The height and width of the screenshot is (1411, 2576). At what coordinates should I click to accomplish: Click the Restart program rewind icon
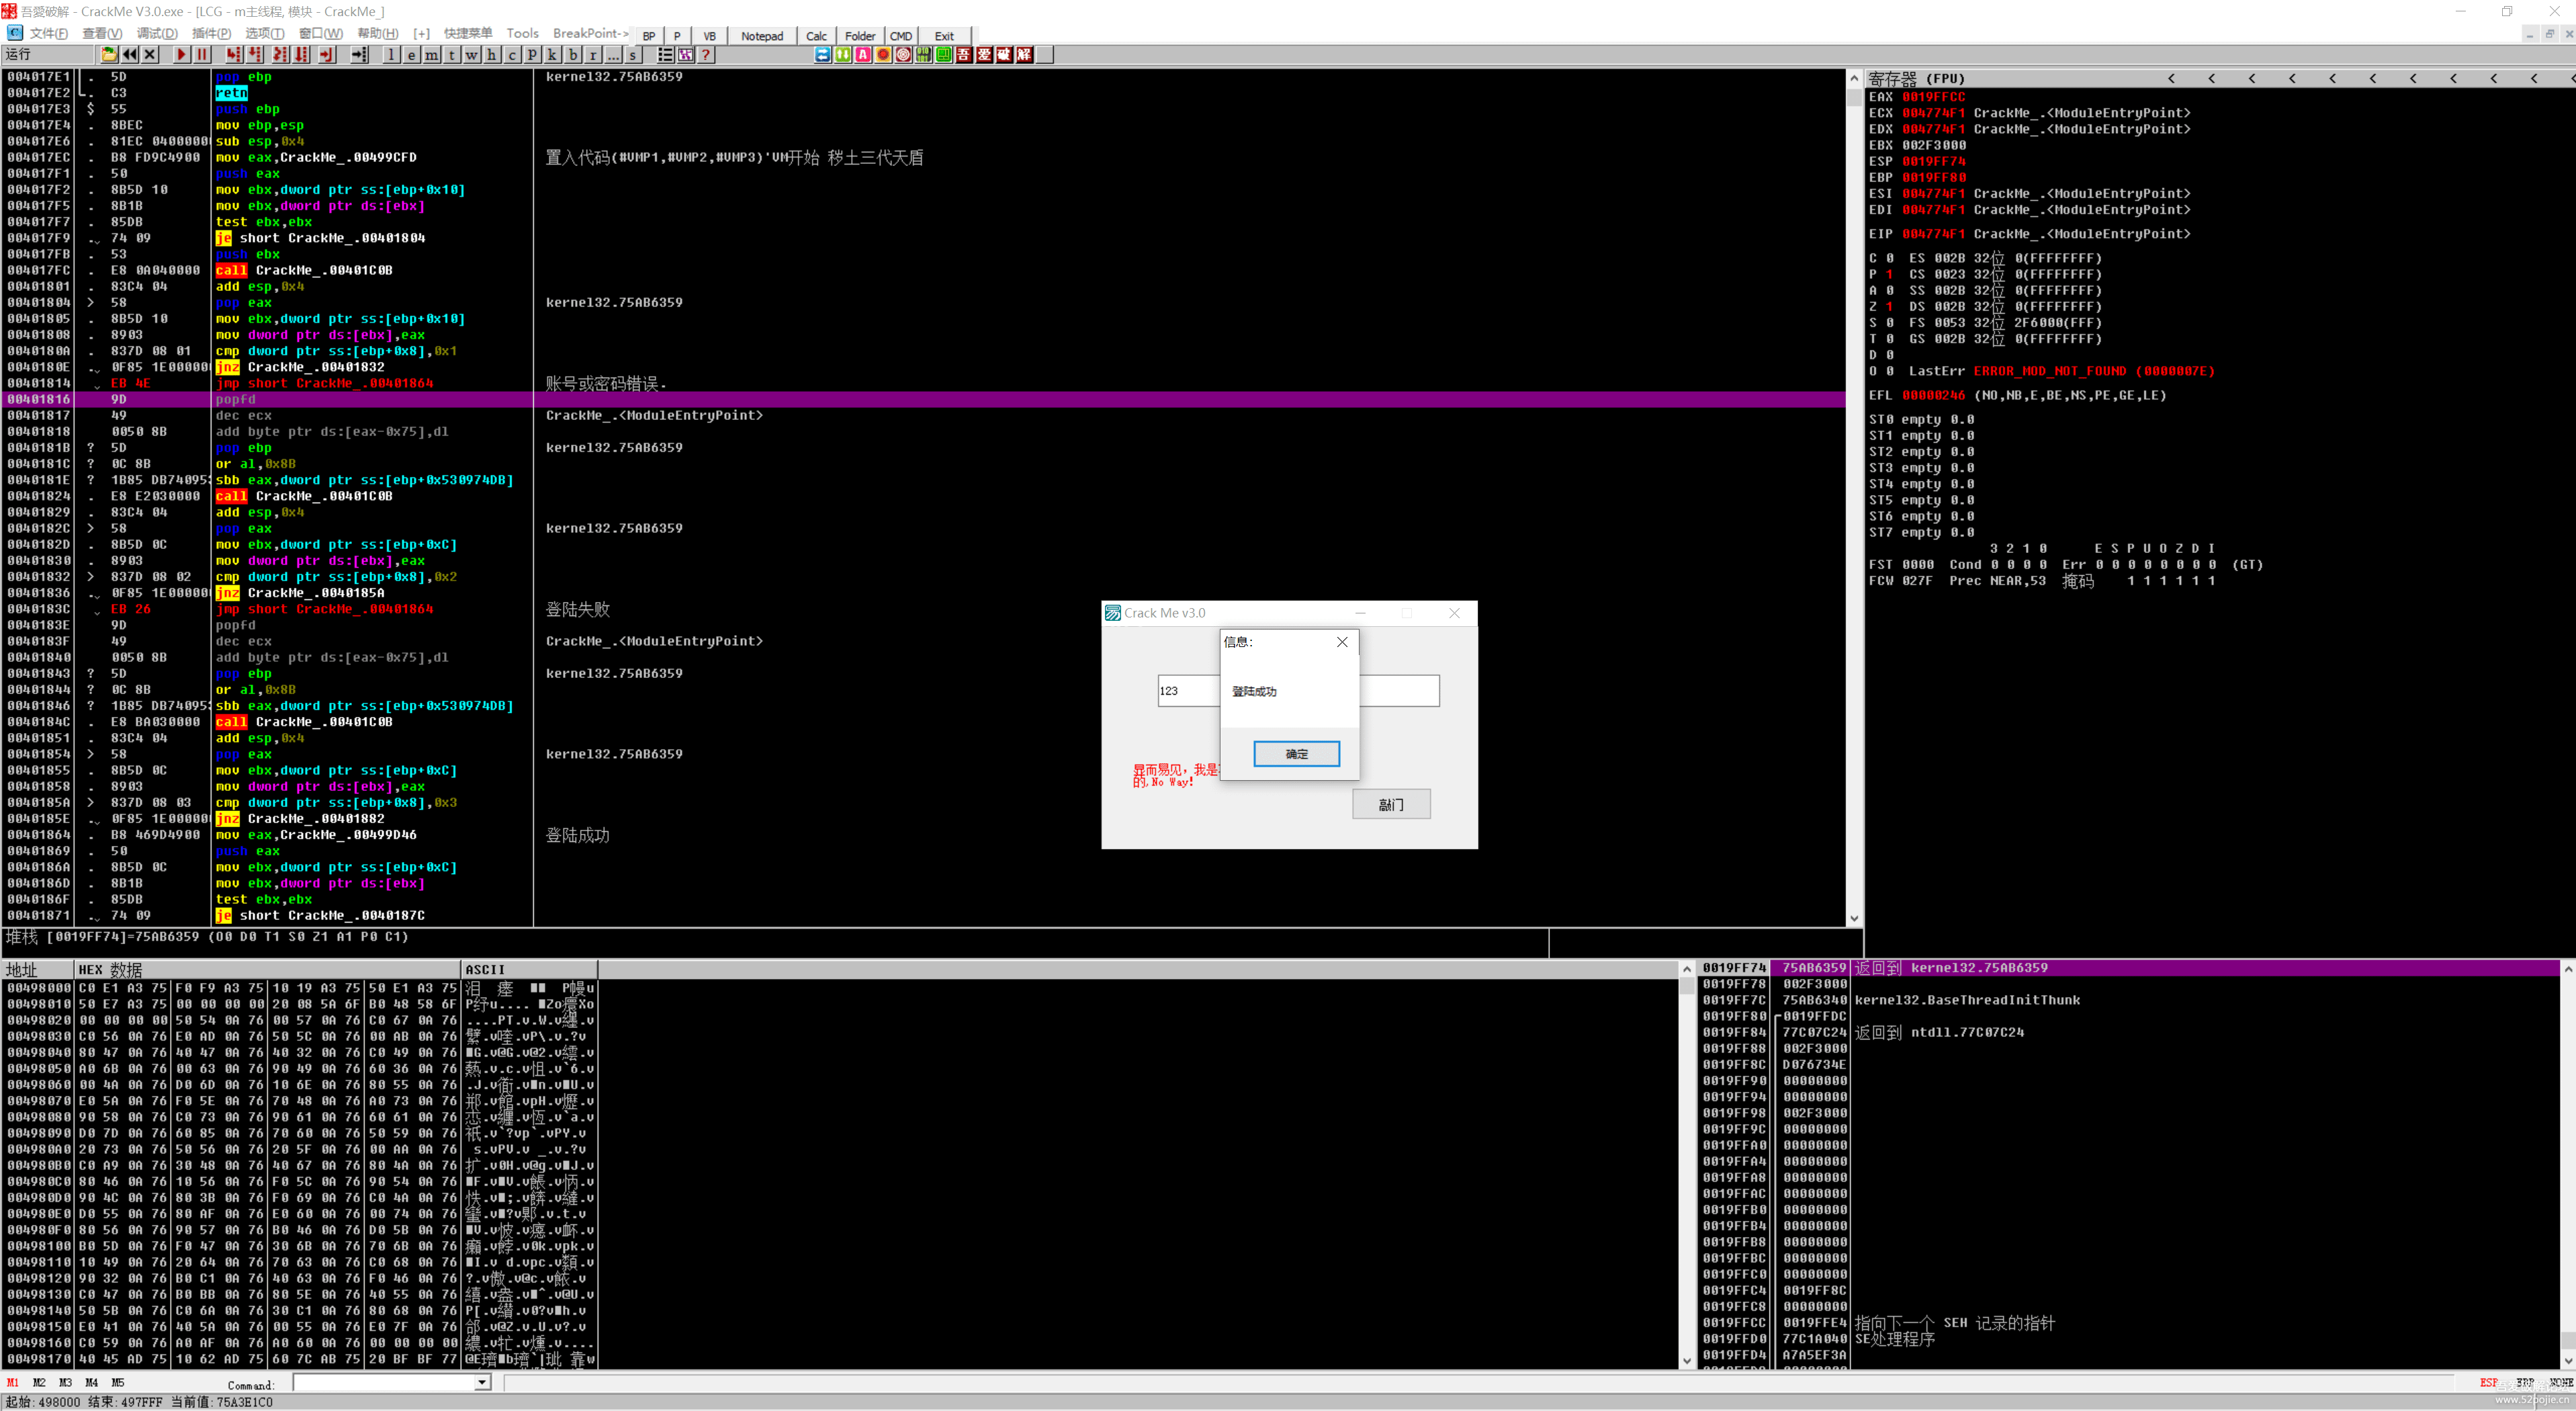pos(130,55)
